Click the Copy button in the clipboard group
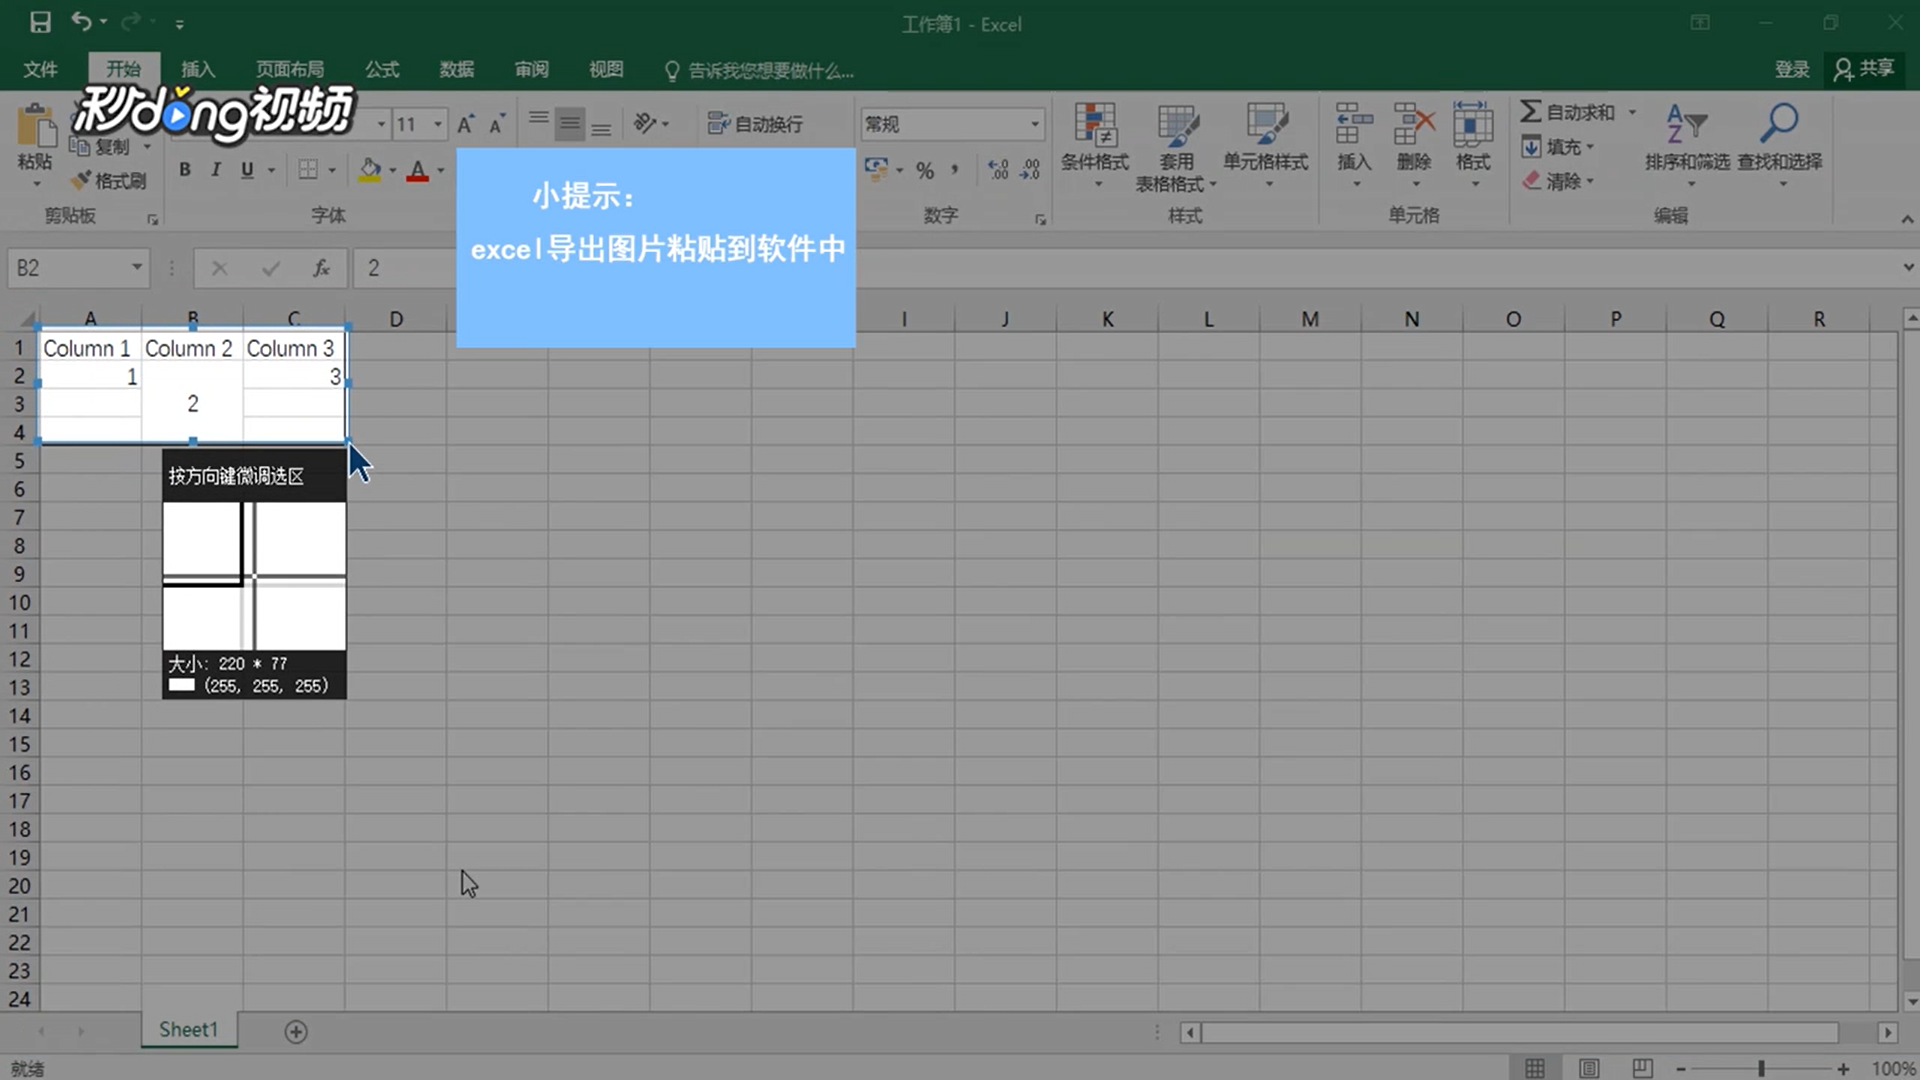 click(100, 147)
